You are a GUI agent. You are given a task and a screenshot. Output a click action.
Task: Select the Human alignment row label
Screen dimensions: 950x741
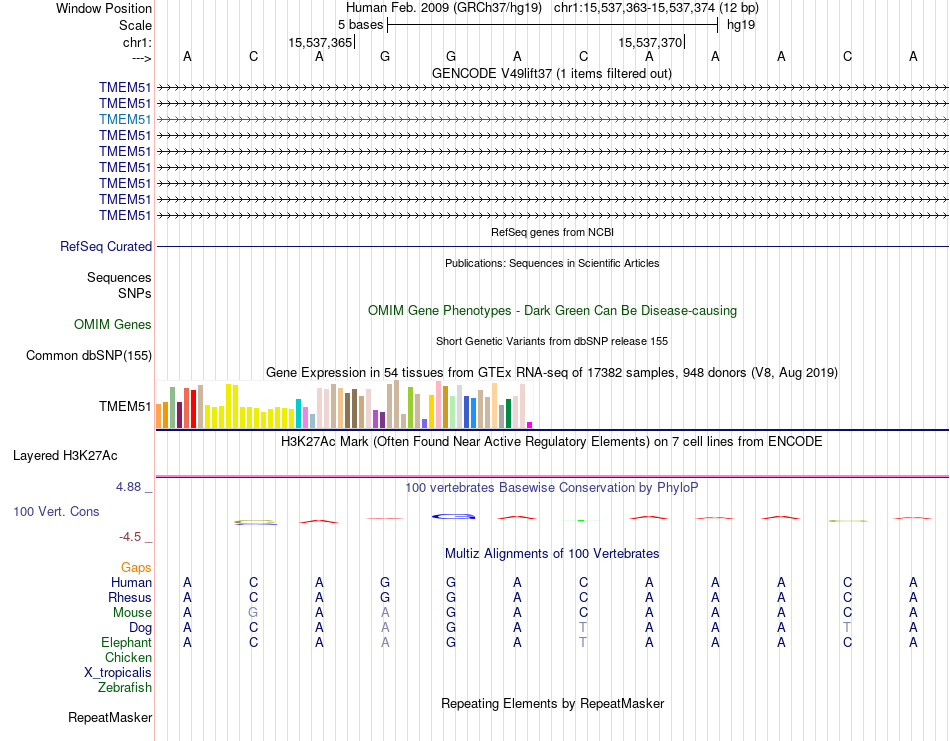click(131, 582)
